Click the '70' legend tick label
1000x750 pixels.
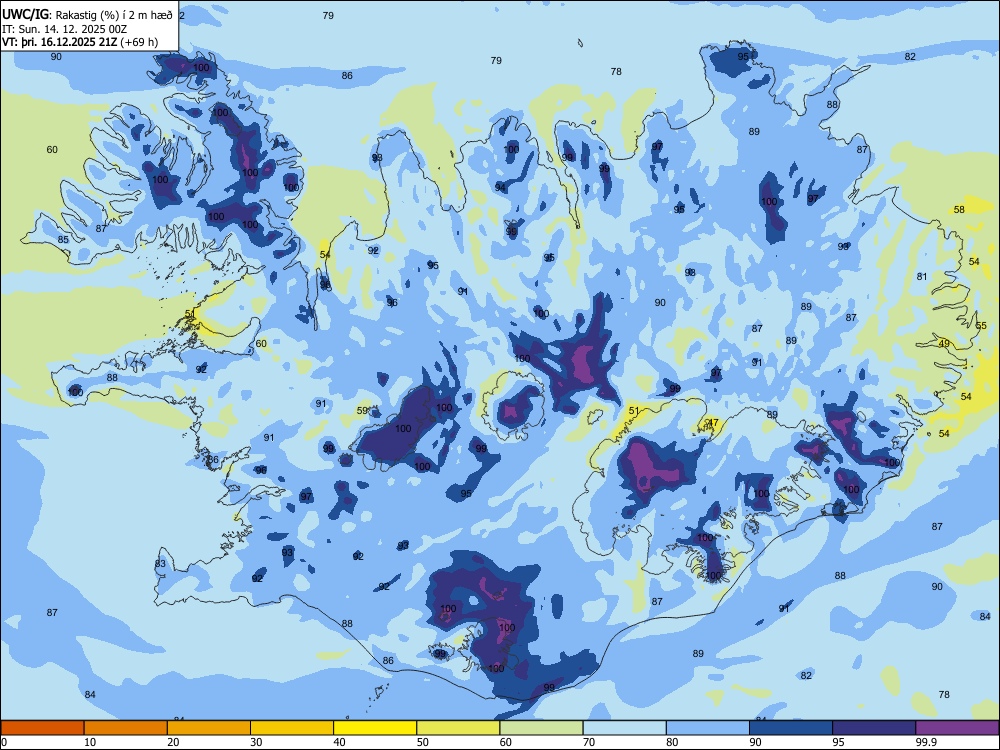[589, 742]
